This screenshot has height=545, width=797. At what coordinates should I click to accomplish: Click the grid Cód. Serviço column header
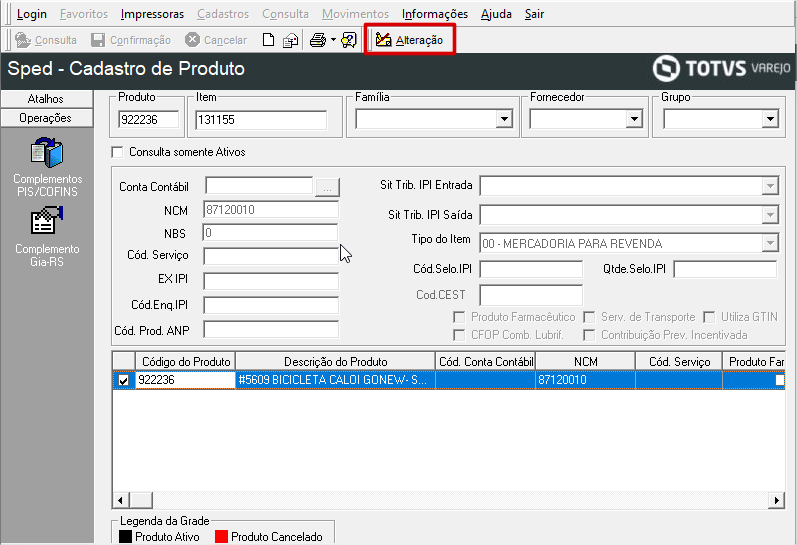pyautogui.click(x=679, y=361)
